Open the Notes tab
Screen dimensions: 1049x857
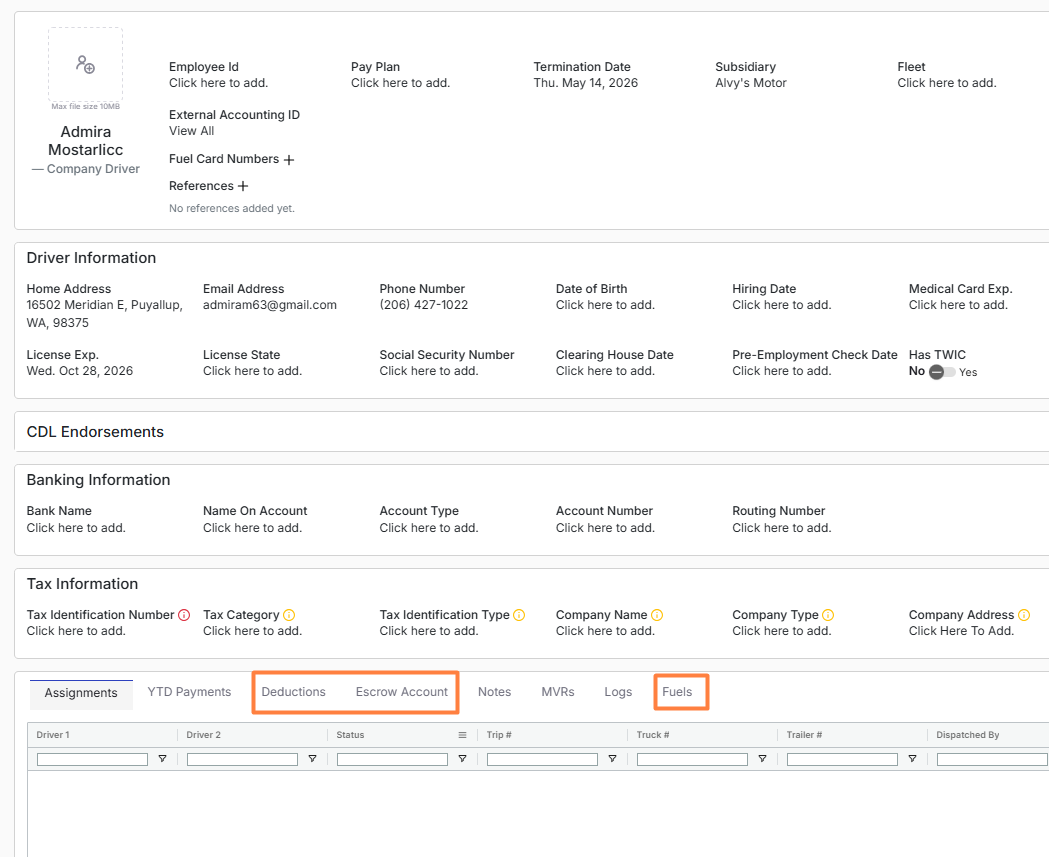click(x=494, y=692)
